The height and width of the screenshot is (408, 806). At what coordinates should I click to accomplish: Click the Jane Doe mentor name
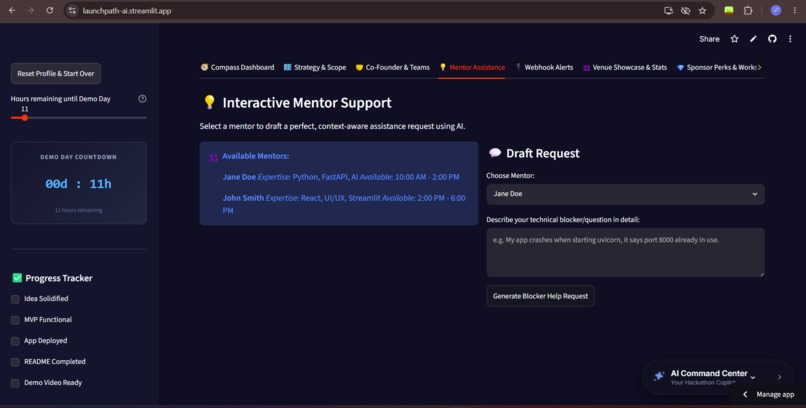(239, 177)
